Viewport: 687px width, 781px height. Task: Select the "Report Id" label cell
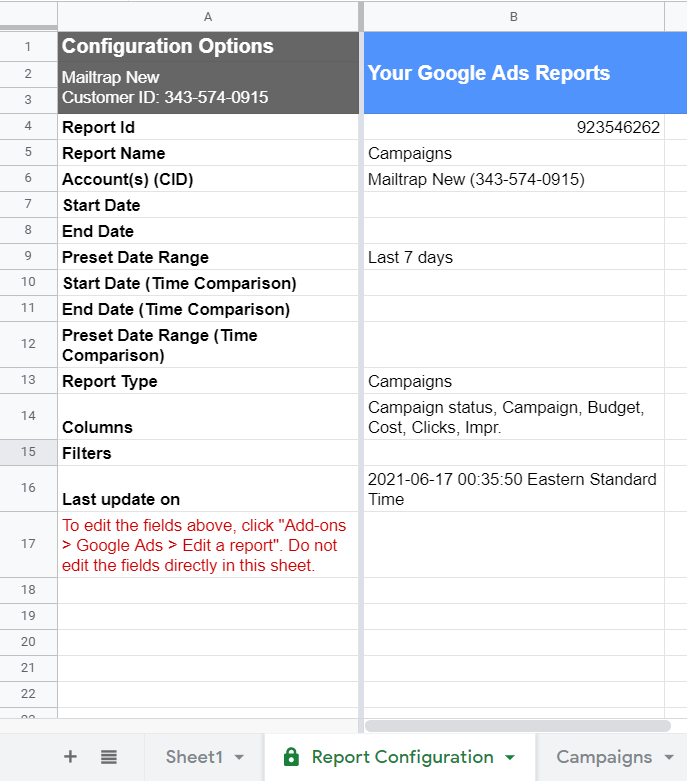click(208, 127)
